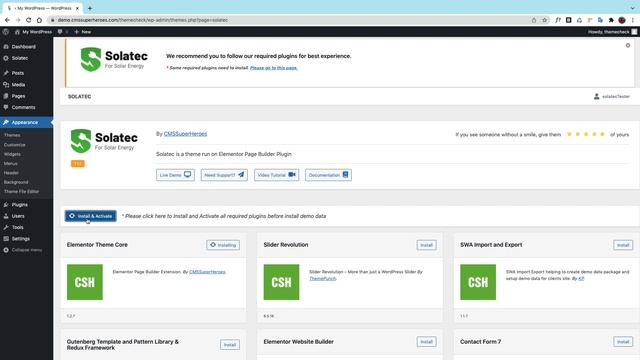
Task: Open Background submenu item
Action: [16, 182]
